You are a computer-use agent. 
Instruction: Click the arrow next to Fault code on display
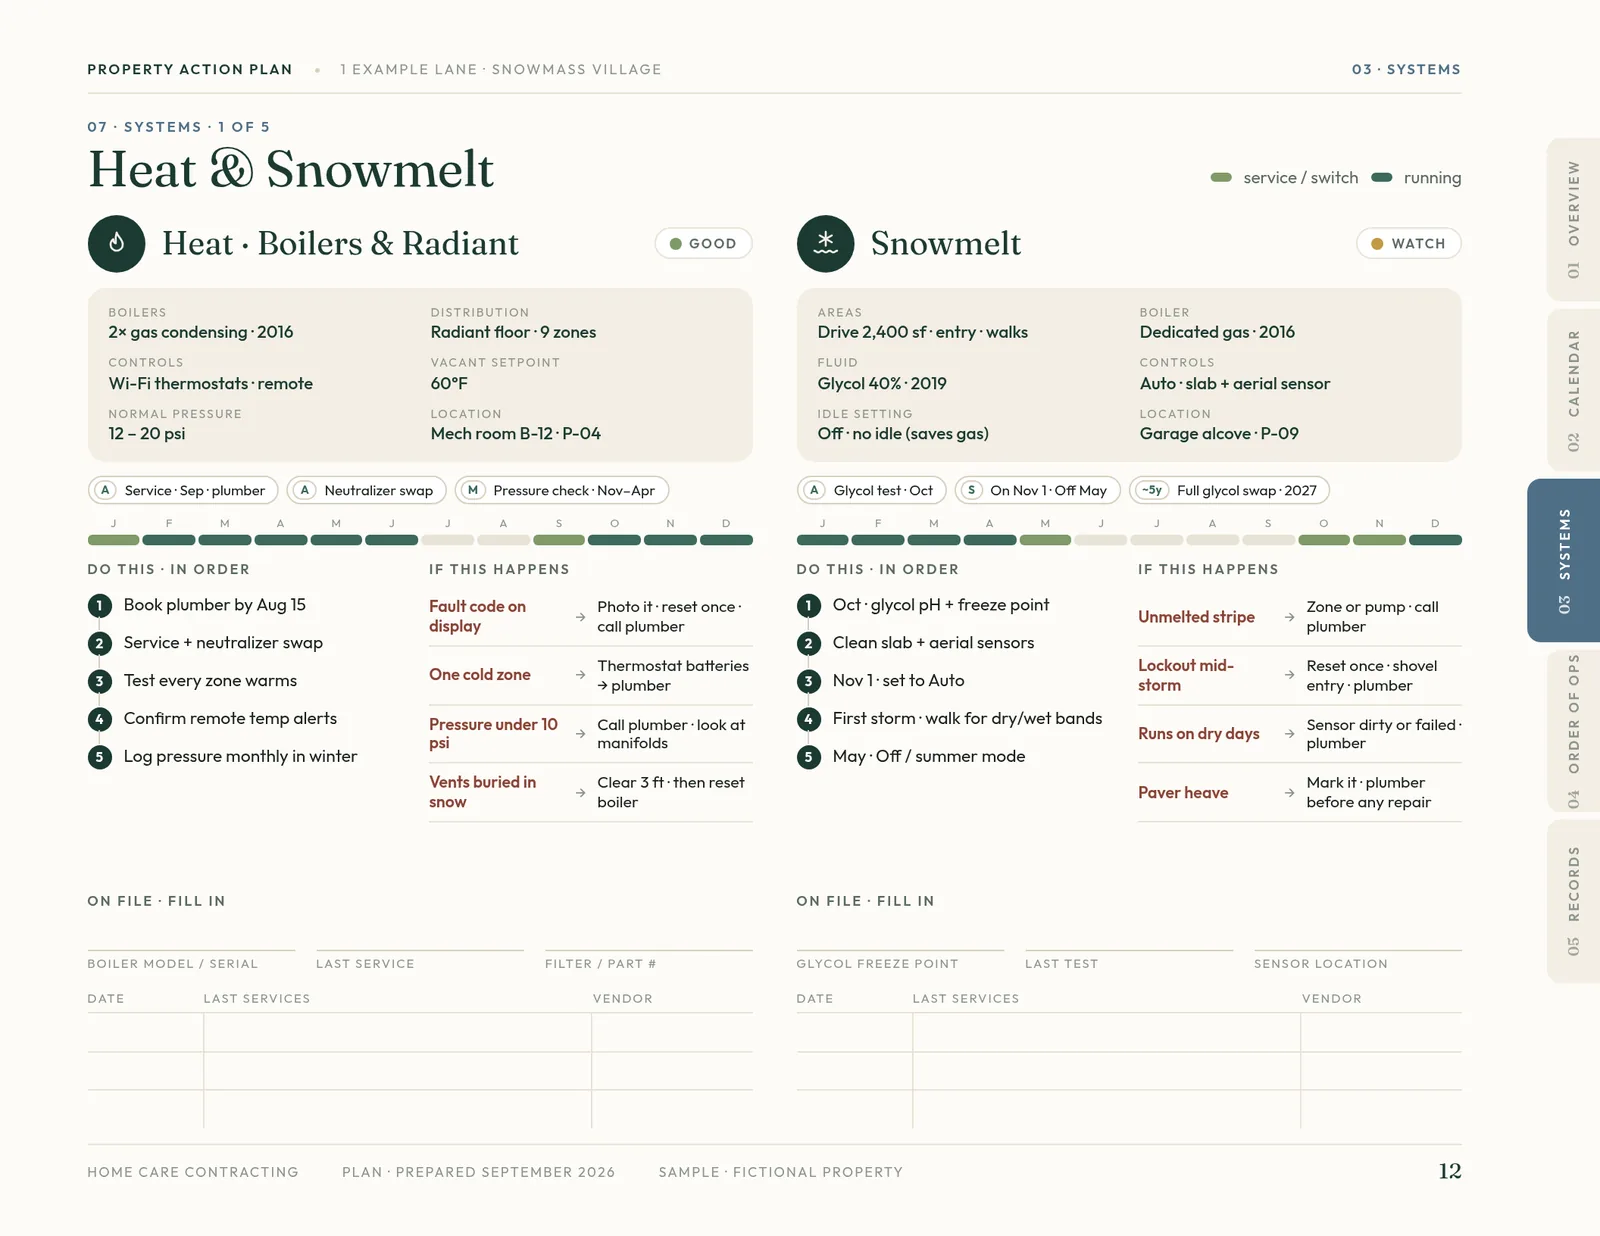580,617
